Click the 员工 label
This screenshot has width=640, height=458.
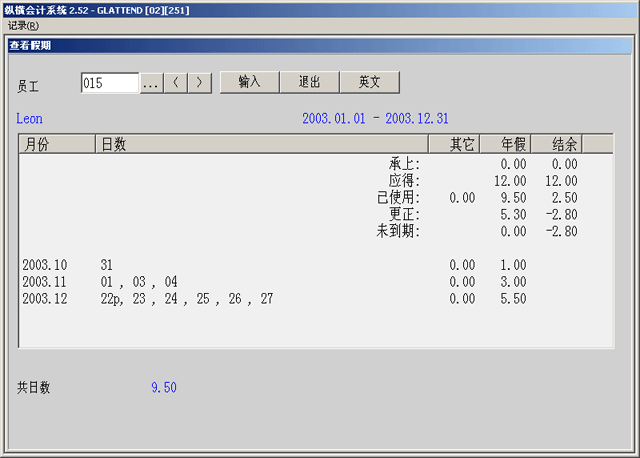click(x=28, y=86)
